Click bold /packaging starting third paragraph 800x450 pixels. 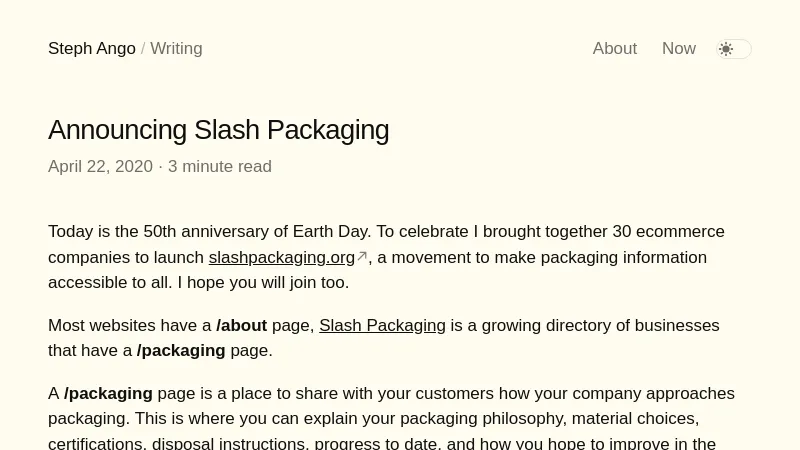[108, 394]
